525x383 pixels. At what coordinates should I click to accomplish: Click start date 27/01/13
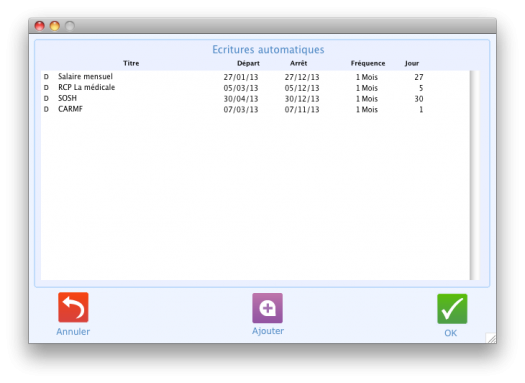tap(241, 77)
